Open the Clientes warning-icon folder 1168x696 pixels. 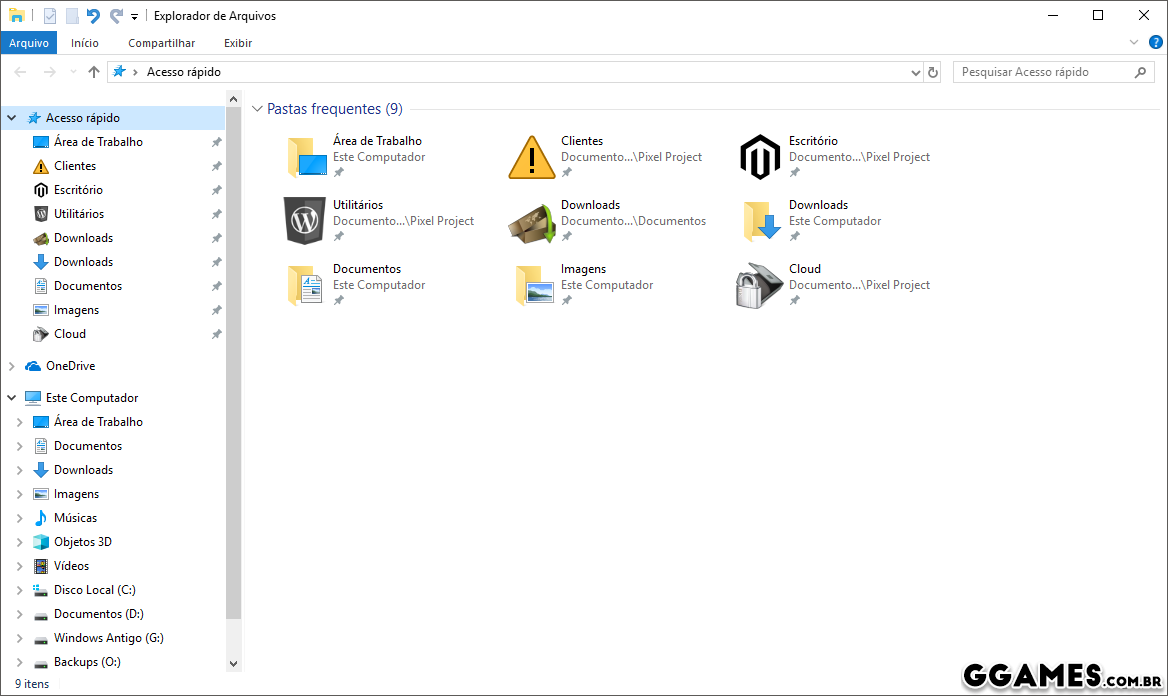click(x=532, y=157)
